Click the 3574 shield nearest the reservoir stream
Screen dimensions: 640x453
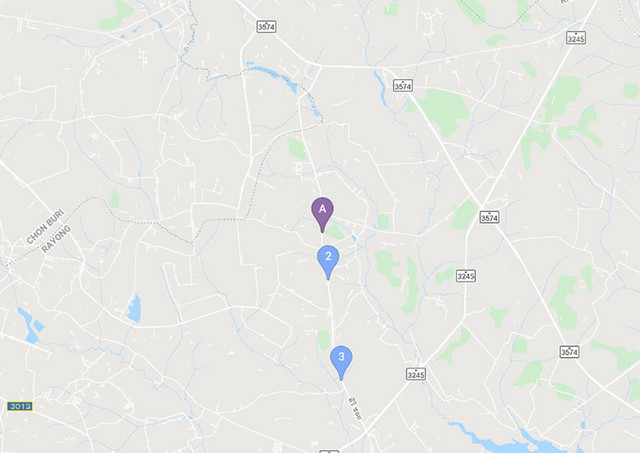pos(403,86)
